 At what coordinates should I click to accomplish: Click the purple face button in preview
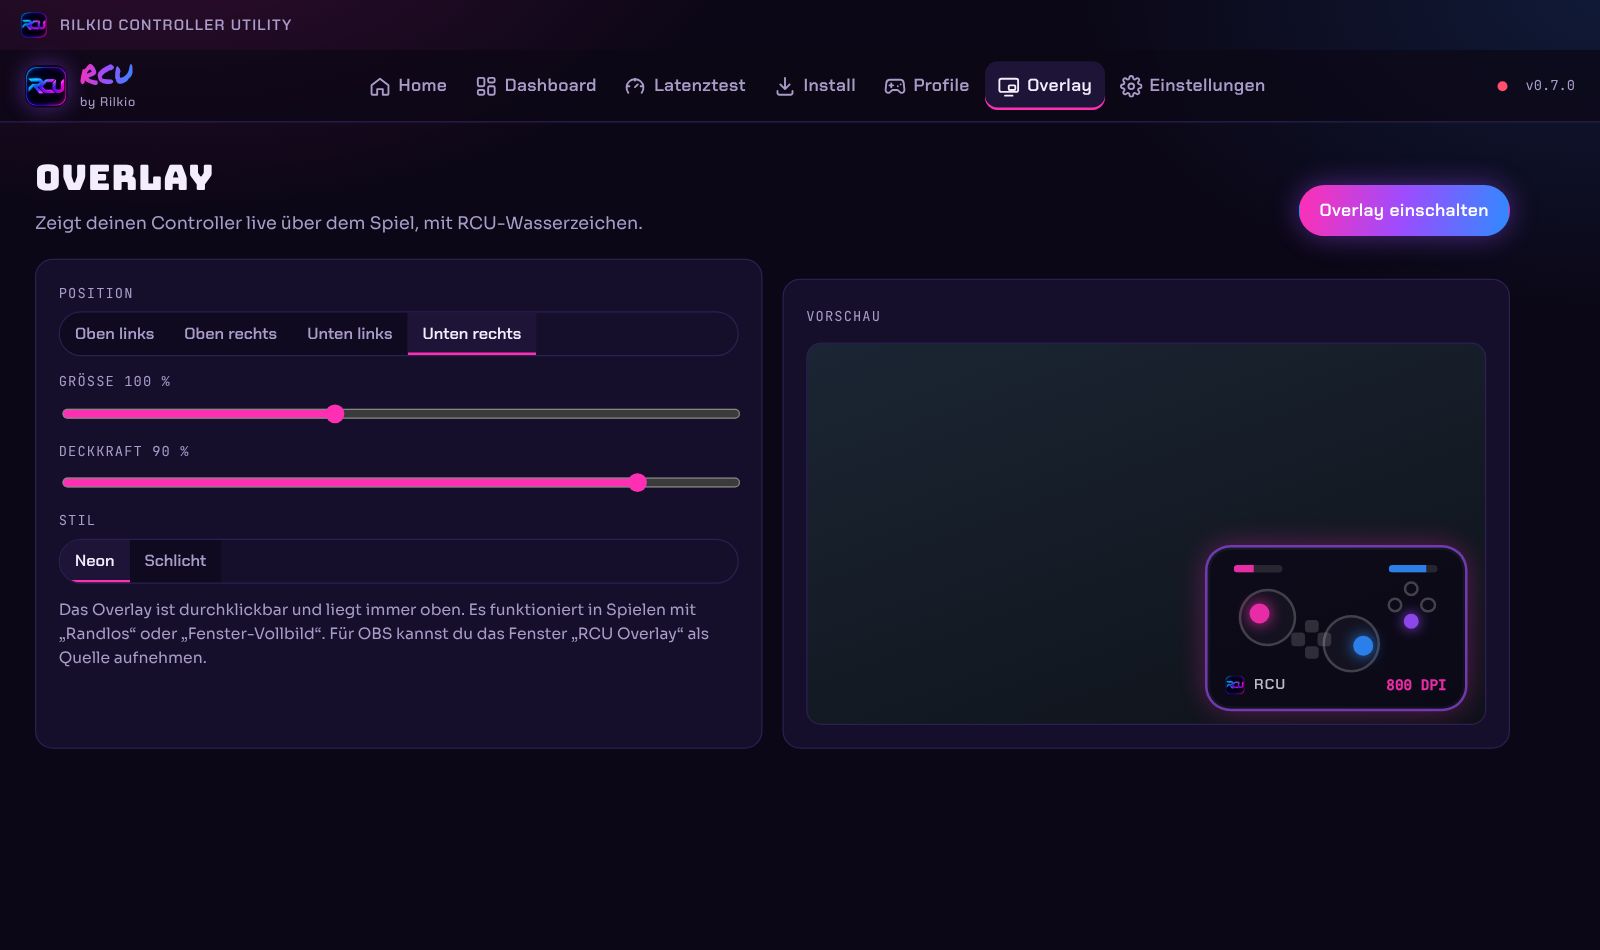(x=1411, y=621)
